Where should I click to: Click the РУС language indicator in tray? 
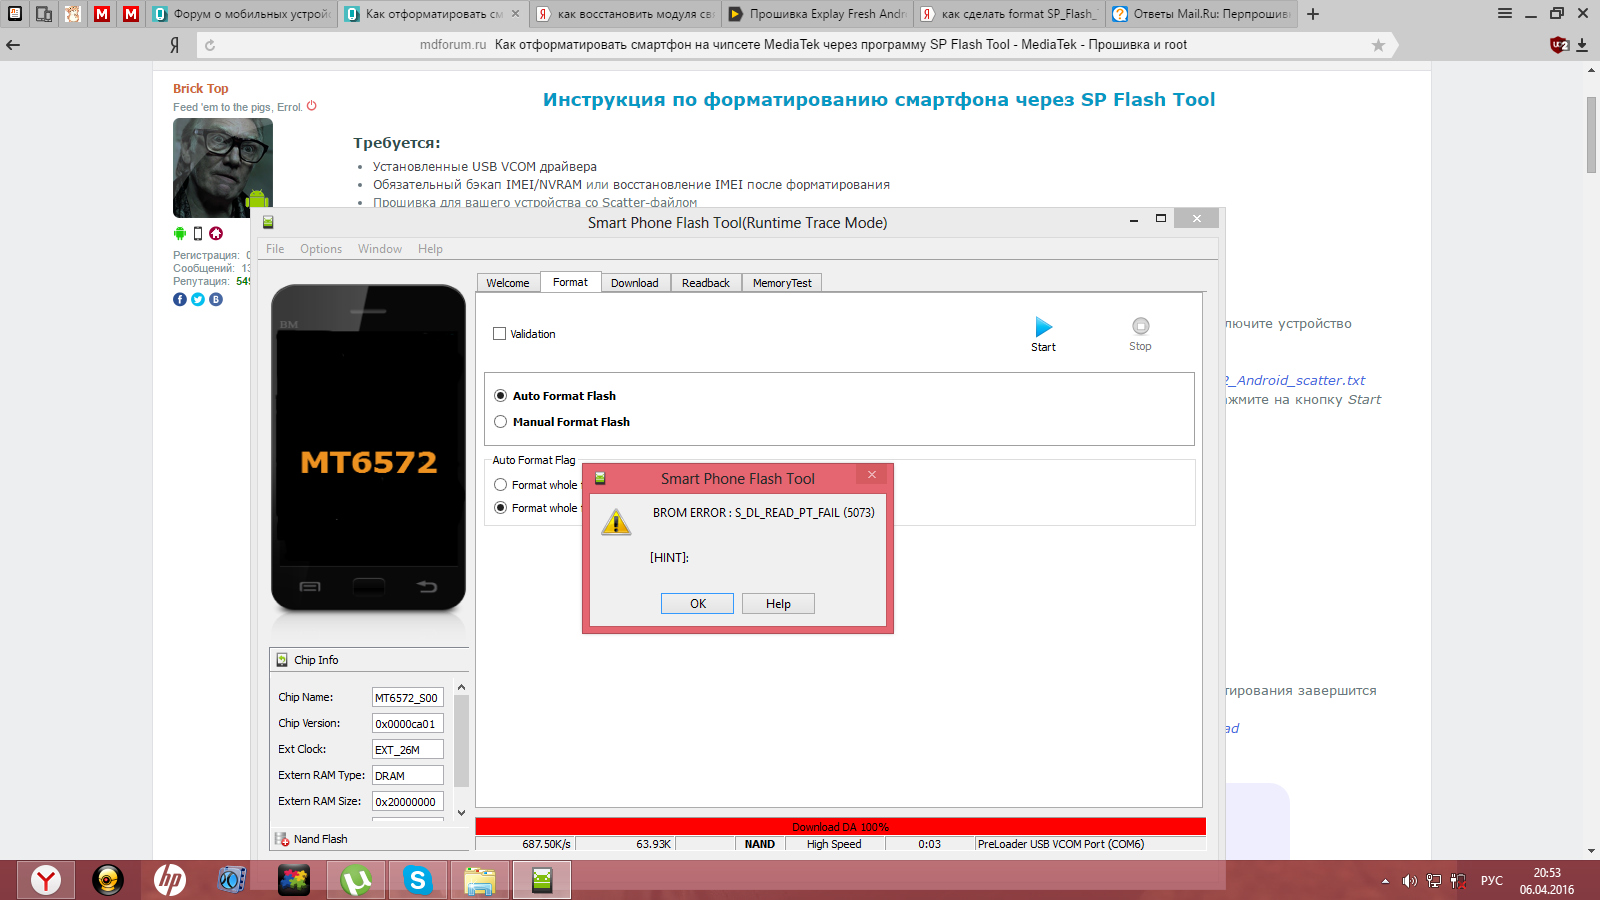[1492, 881]
